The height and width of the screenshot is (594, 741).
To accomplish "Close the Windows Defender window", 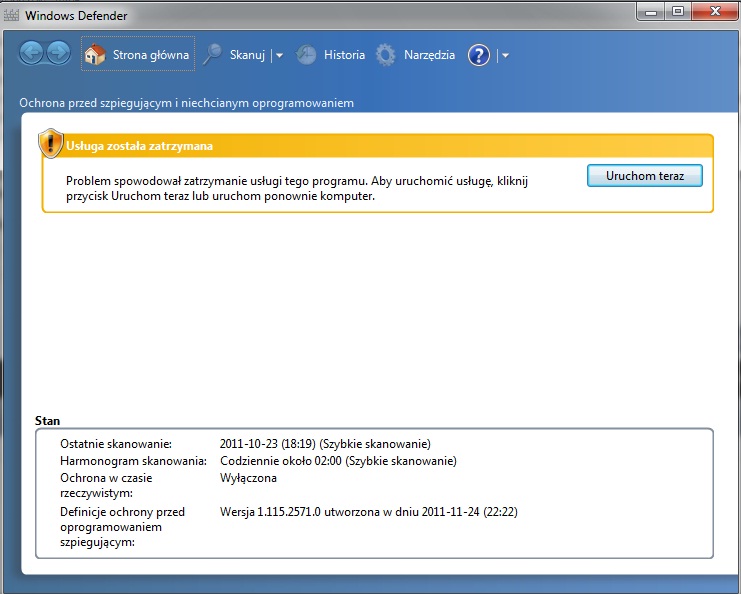I will (715, 12).
